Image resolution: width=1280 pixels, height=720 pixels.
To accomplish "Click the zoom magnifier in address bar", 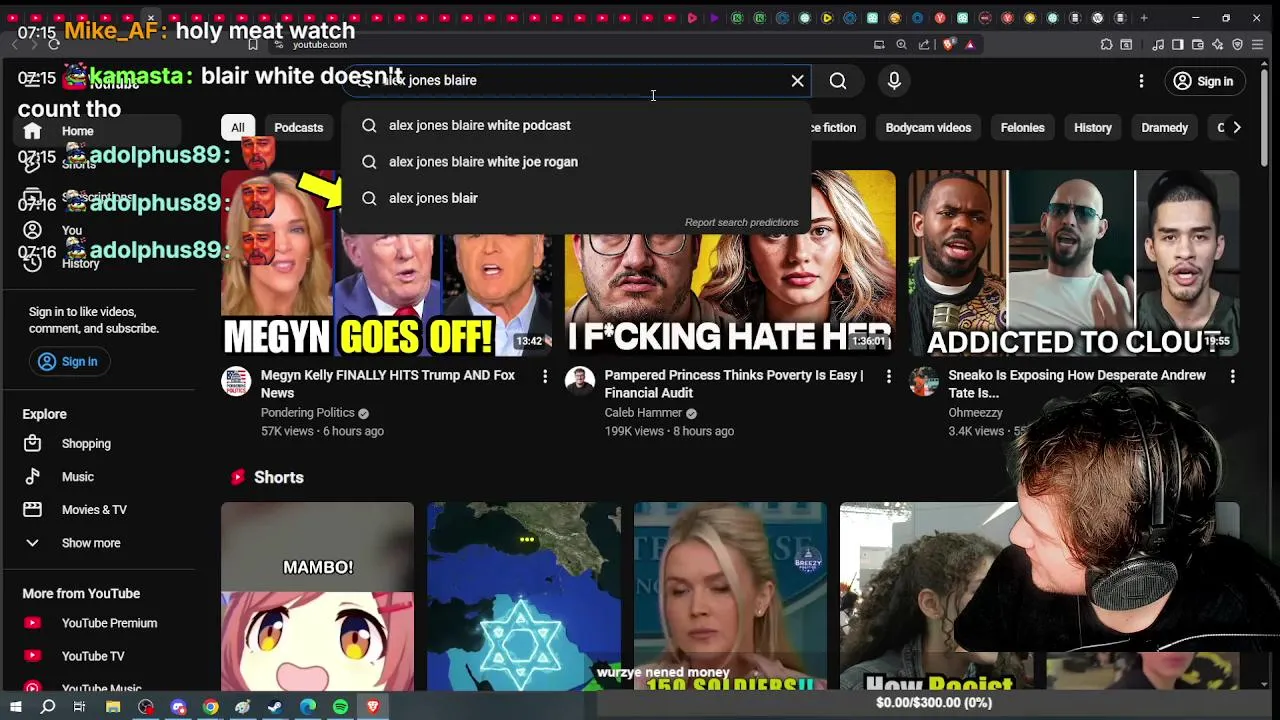I will click(901, 44).
